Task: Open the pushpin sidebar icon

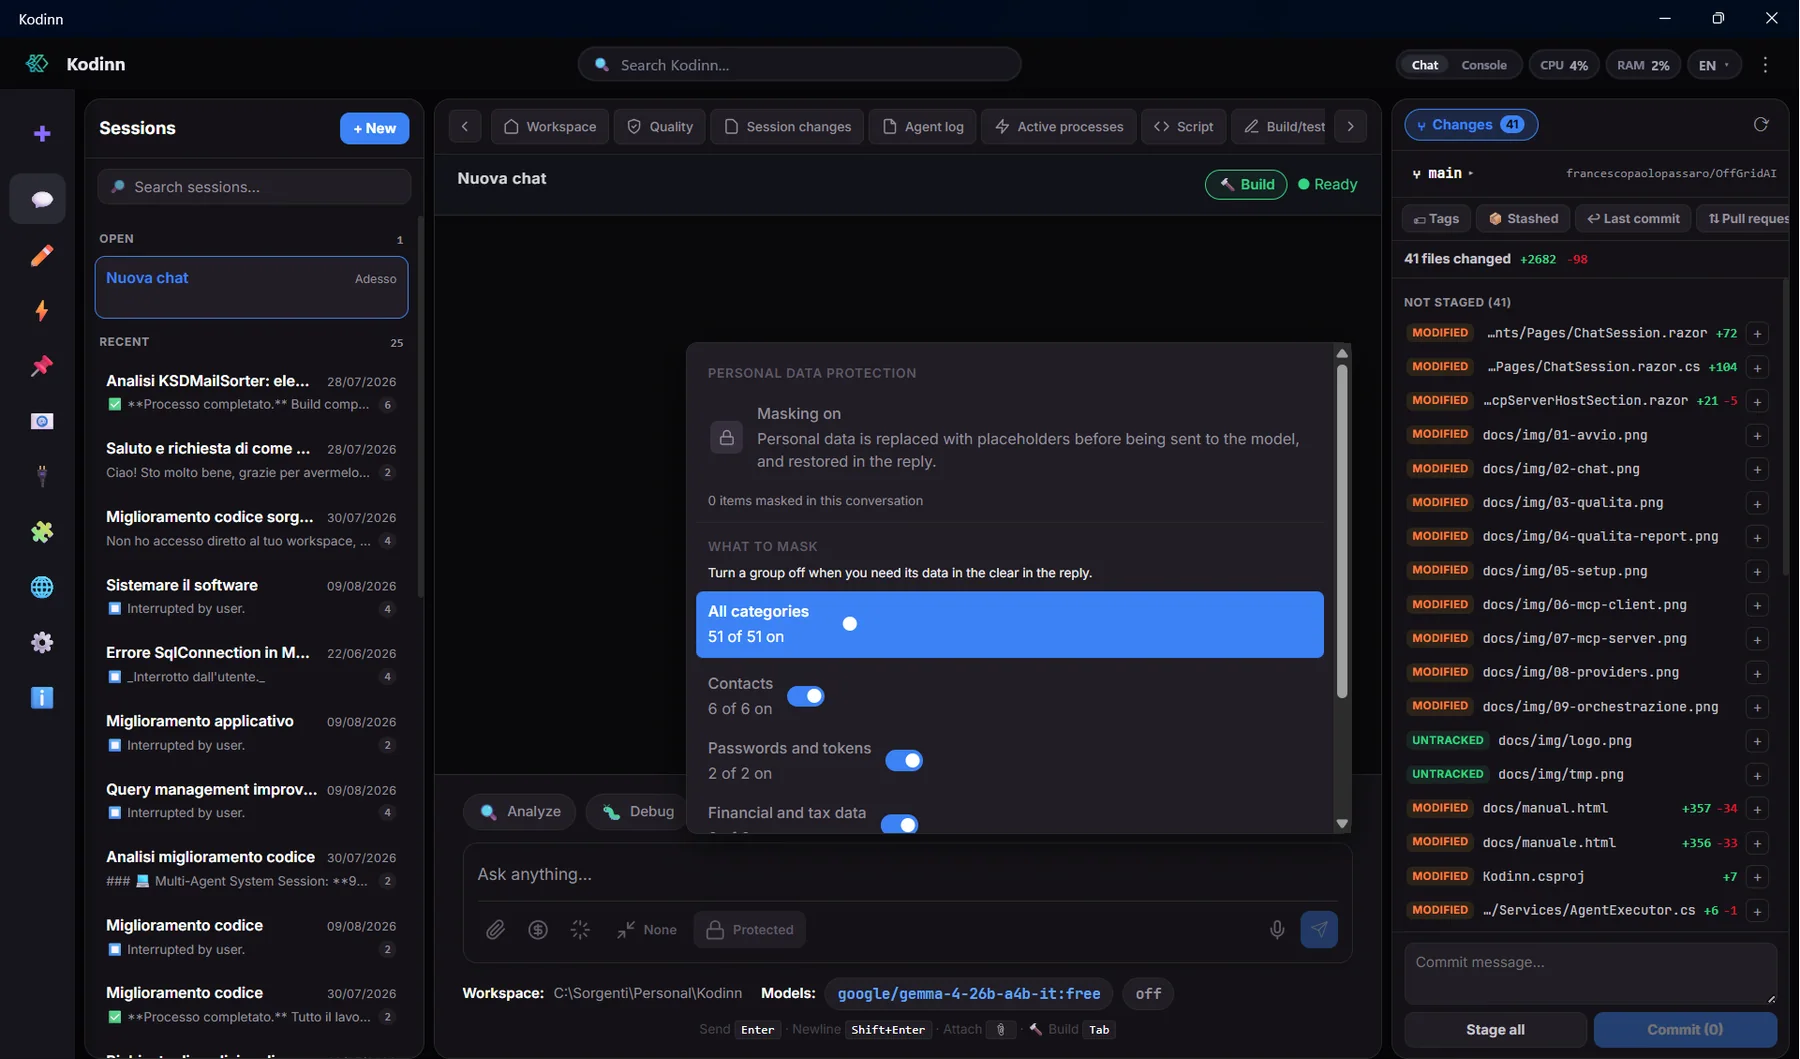Action: (41, 366)
